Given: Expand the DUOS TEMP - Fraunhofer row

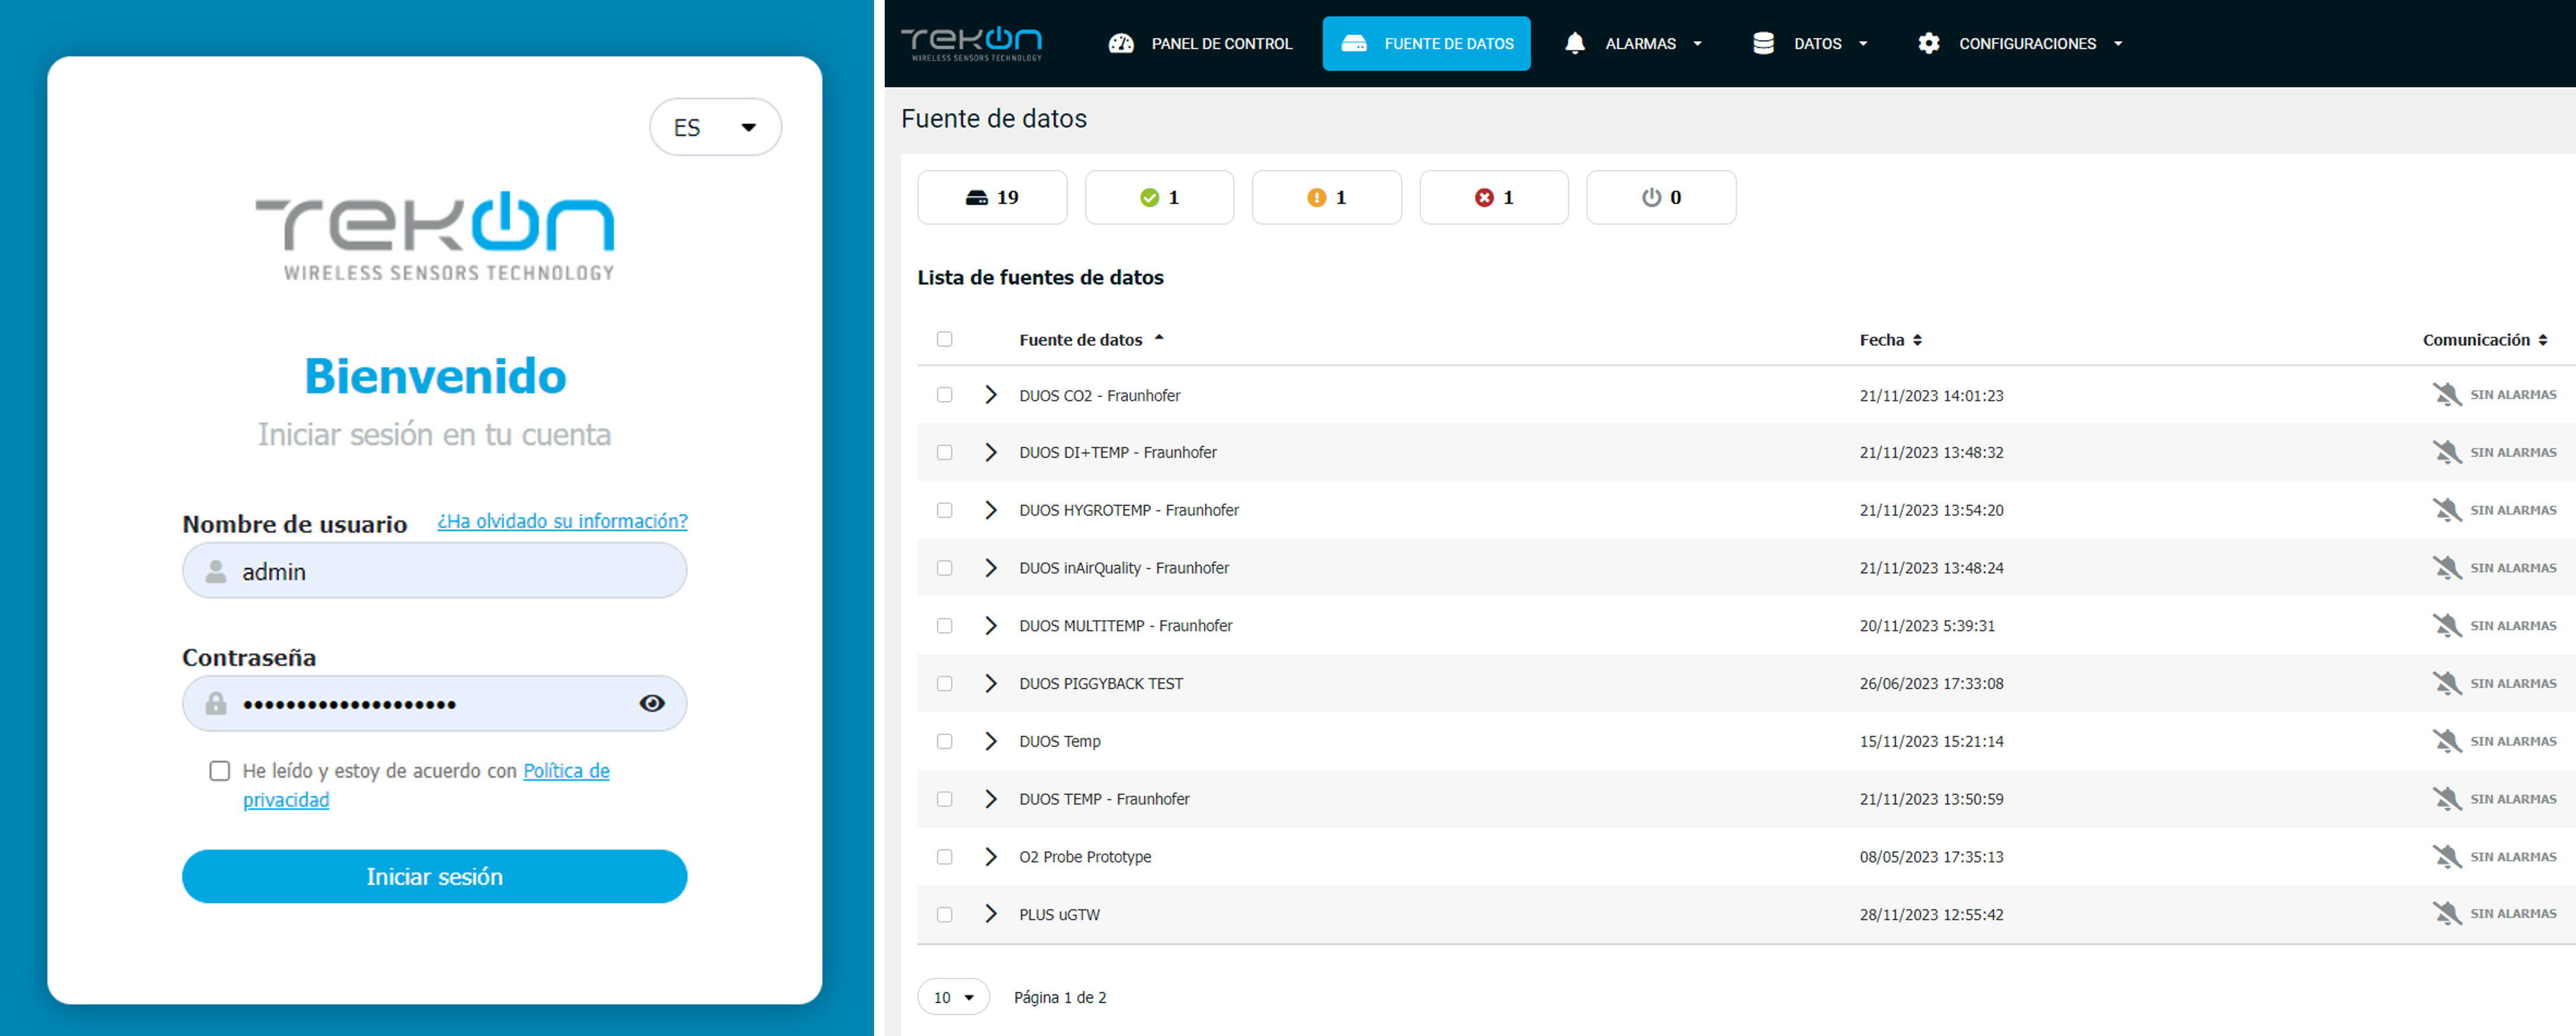Looking at the screenshot, I should [x=990, y=799].
